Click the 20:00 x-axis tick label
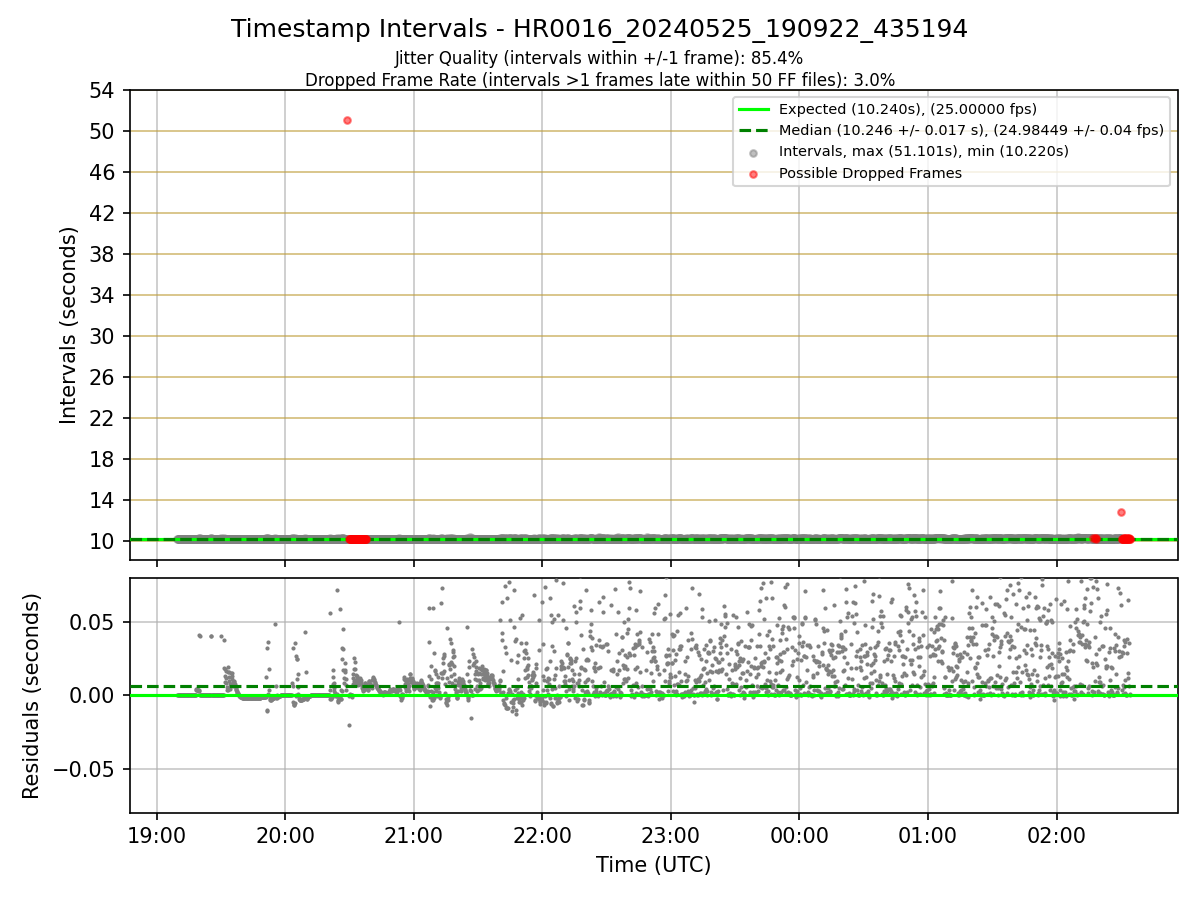The width and height of the screenshot is (1200, 900). (x=285, y=834)
